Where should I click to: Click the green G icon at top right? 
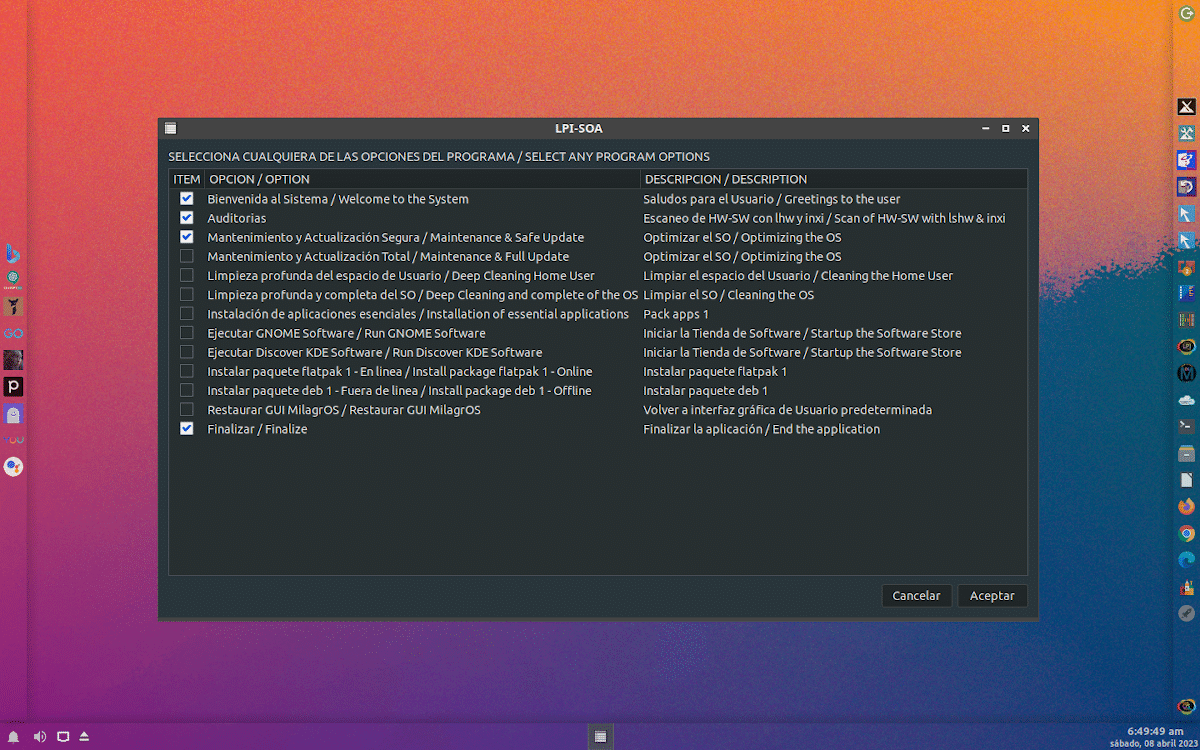[1187, 14]
